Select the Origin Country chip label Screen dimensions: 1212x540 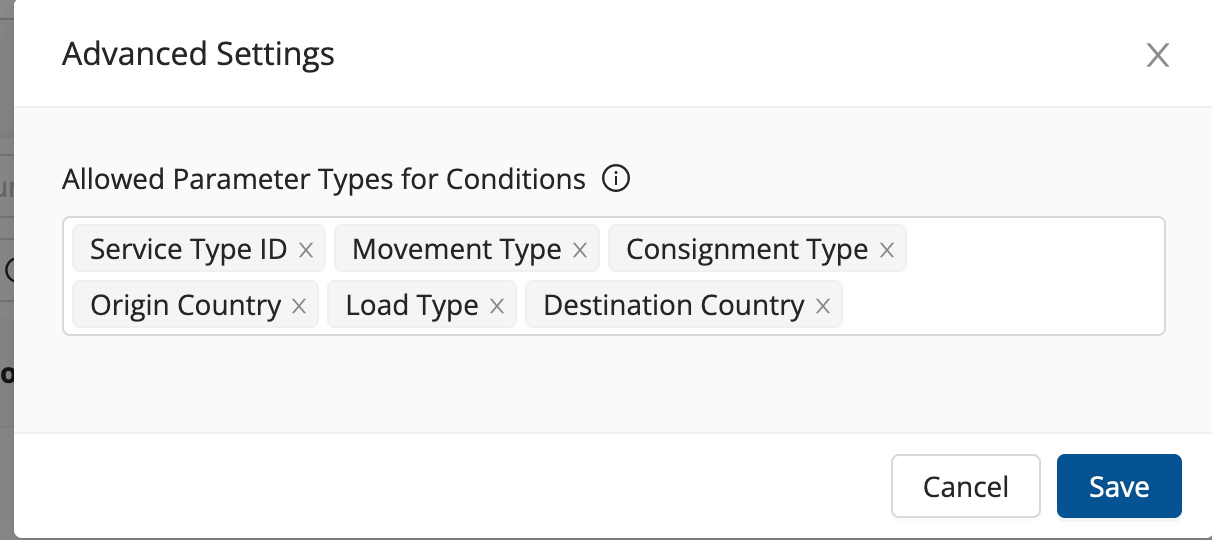(x=185, y=305)
